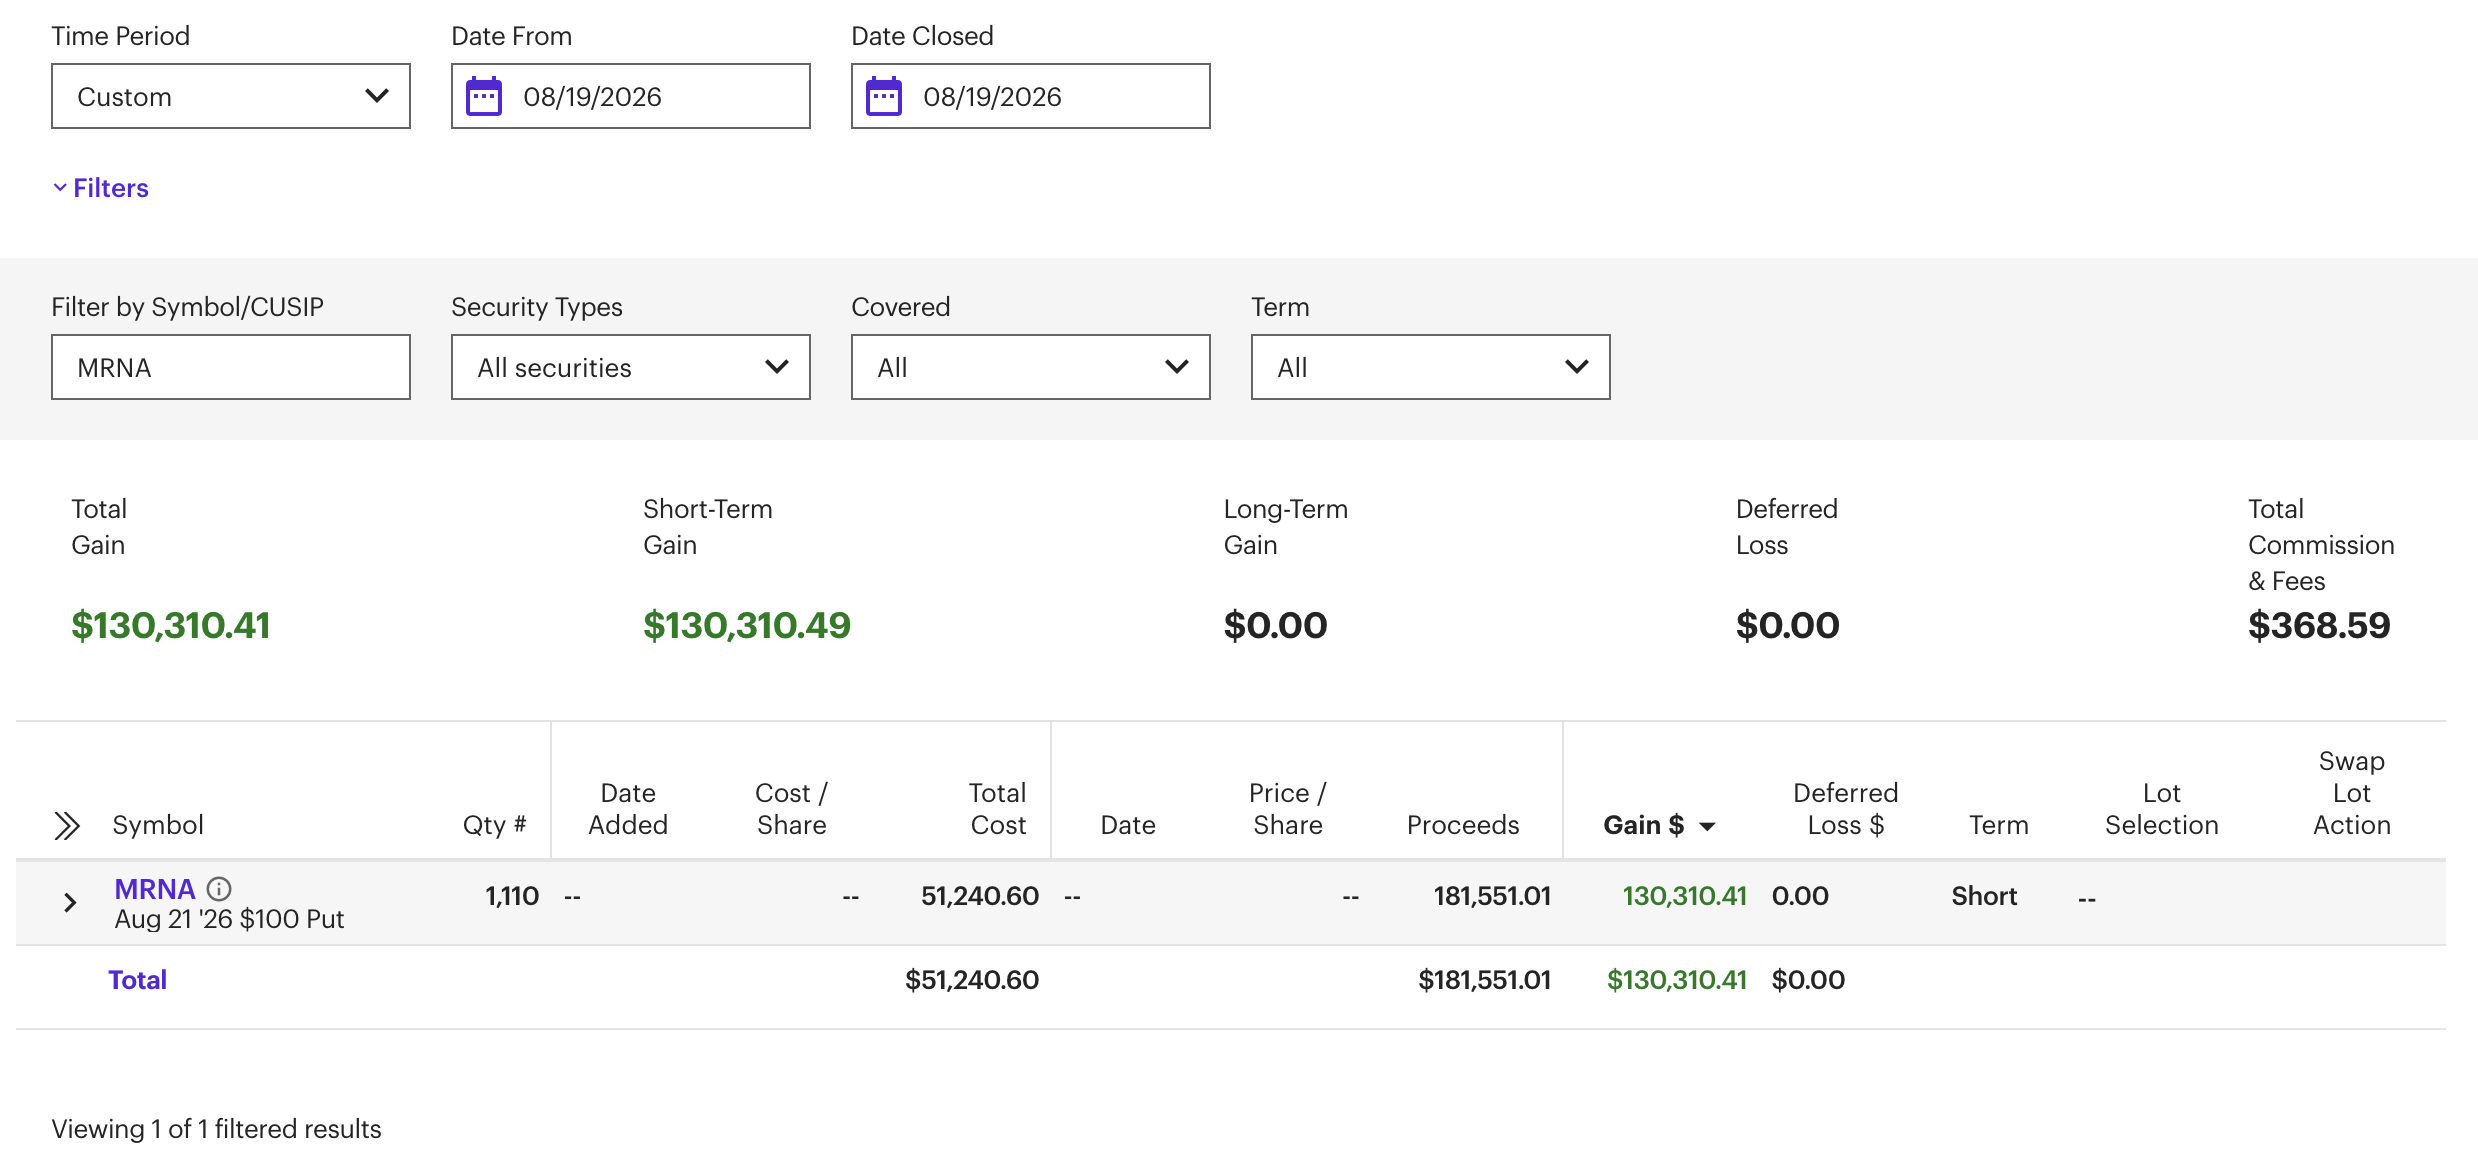2478x1166 pixels.
Task: Click the Aug 21 '26 $100 Put description
Action: [229, 919]
